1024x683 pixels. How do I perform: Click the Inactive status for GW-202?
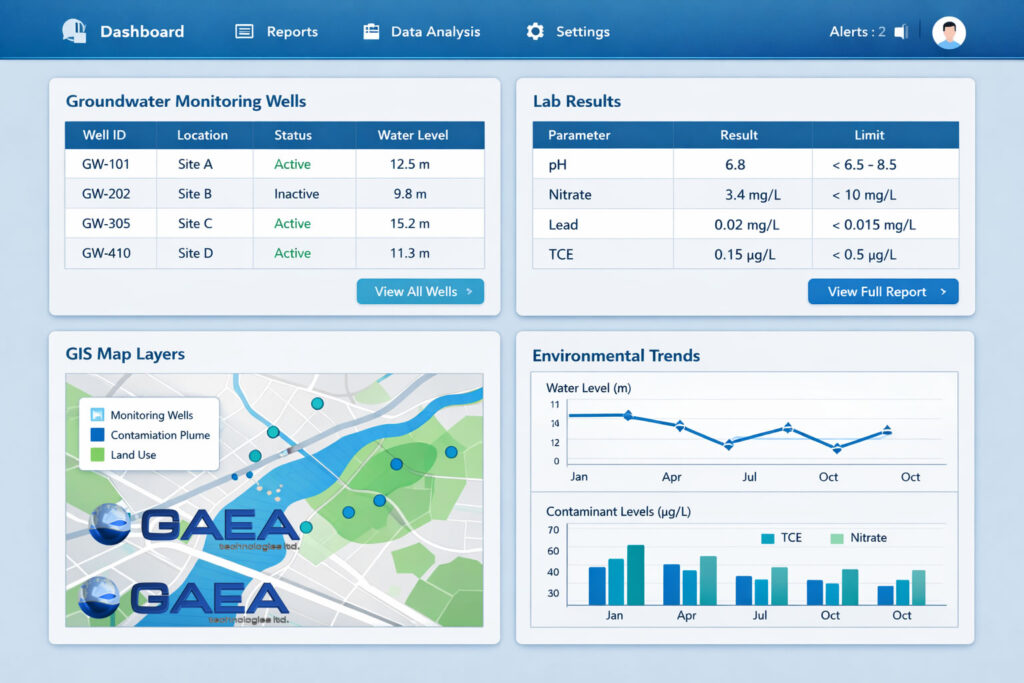(x=296, y=194)
